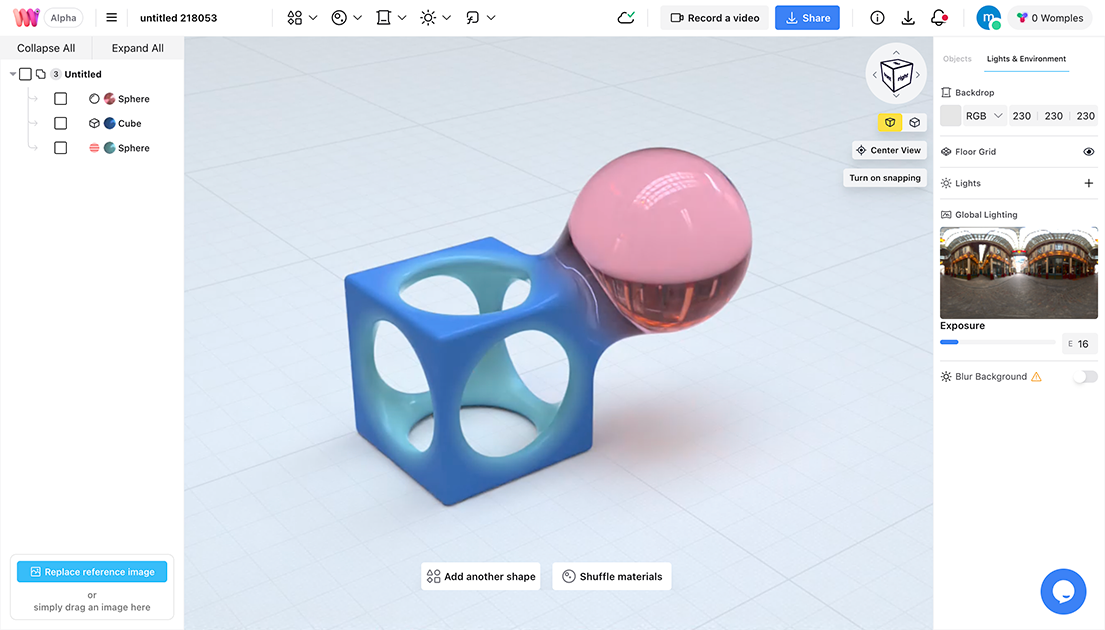Expand the lighting tool dropdown arrow
This screenshot has height=630, width=1105.
coord(446,18)
